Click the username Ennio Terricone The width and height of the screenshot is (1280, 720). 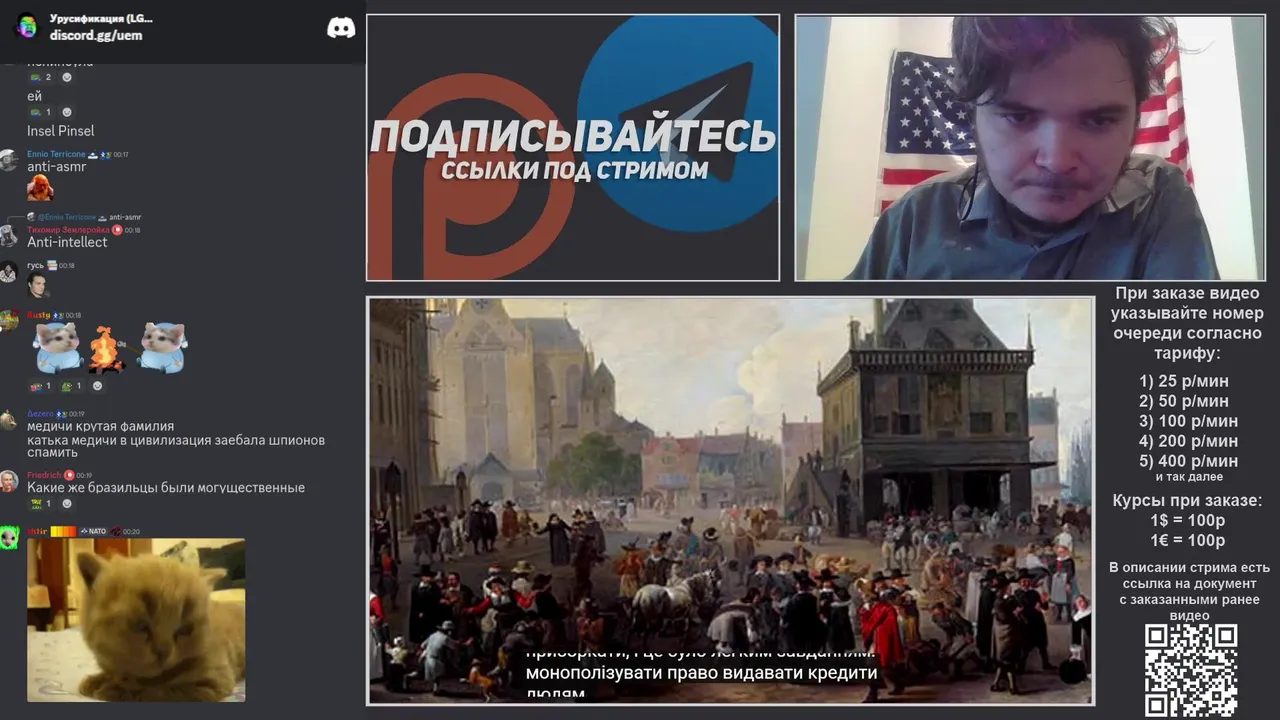coord(56,154)
